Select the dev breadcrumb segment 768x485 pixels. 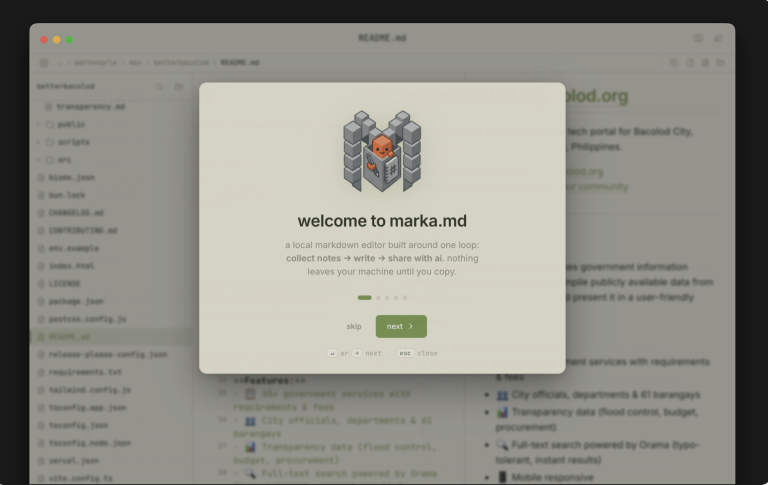pos(135,63)
